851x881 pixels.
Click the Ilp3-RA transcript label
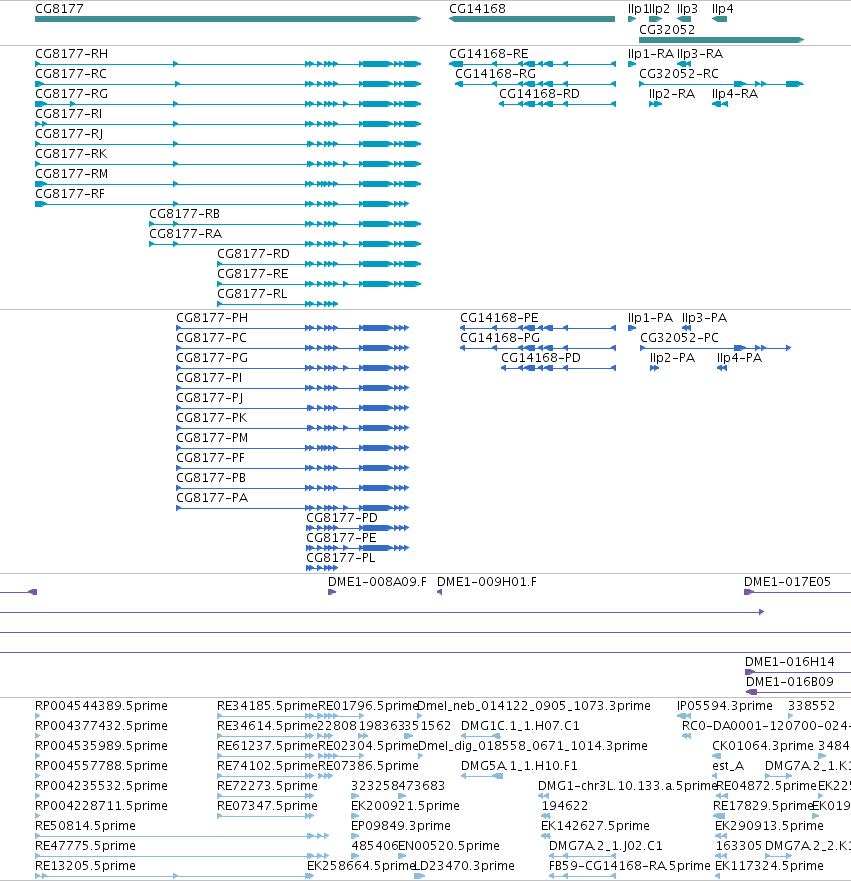tap(700, 54)
